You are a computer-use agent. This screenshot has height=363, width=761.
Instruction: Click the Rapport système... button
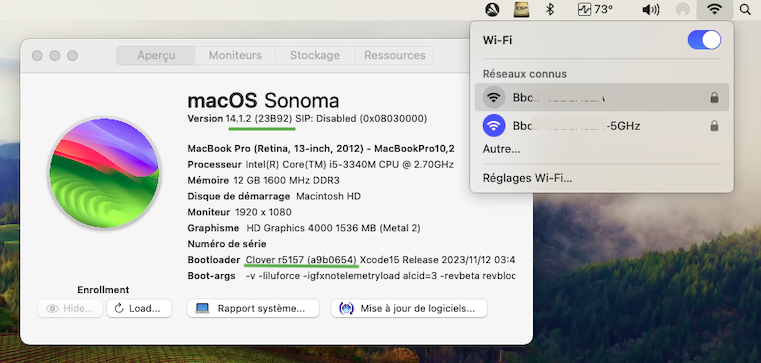click(253, 308)
